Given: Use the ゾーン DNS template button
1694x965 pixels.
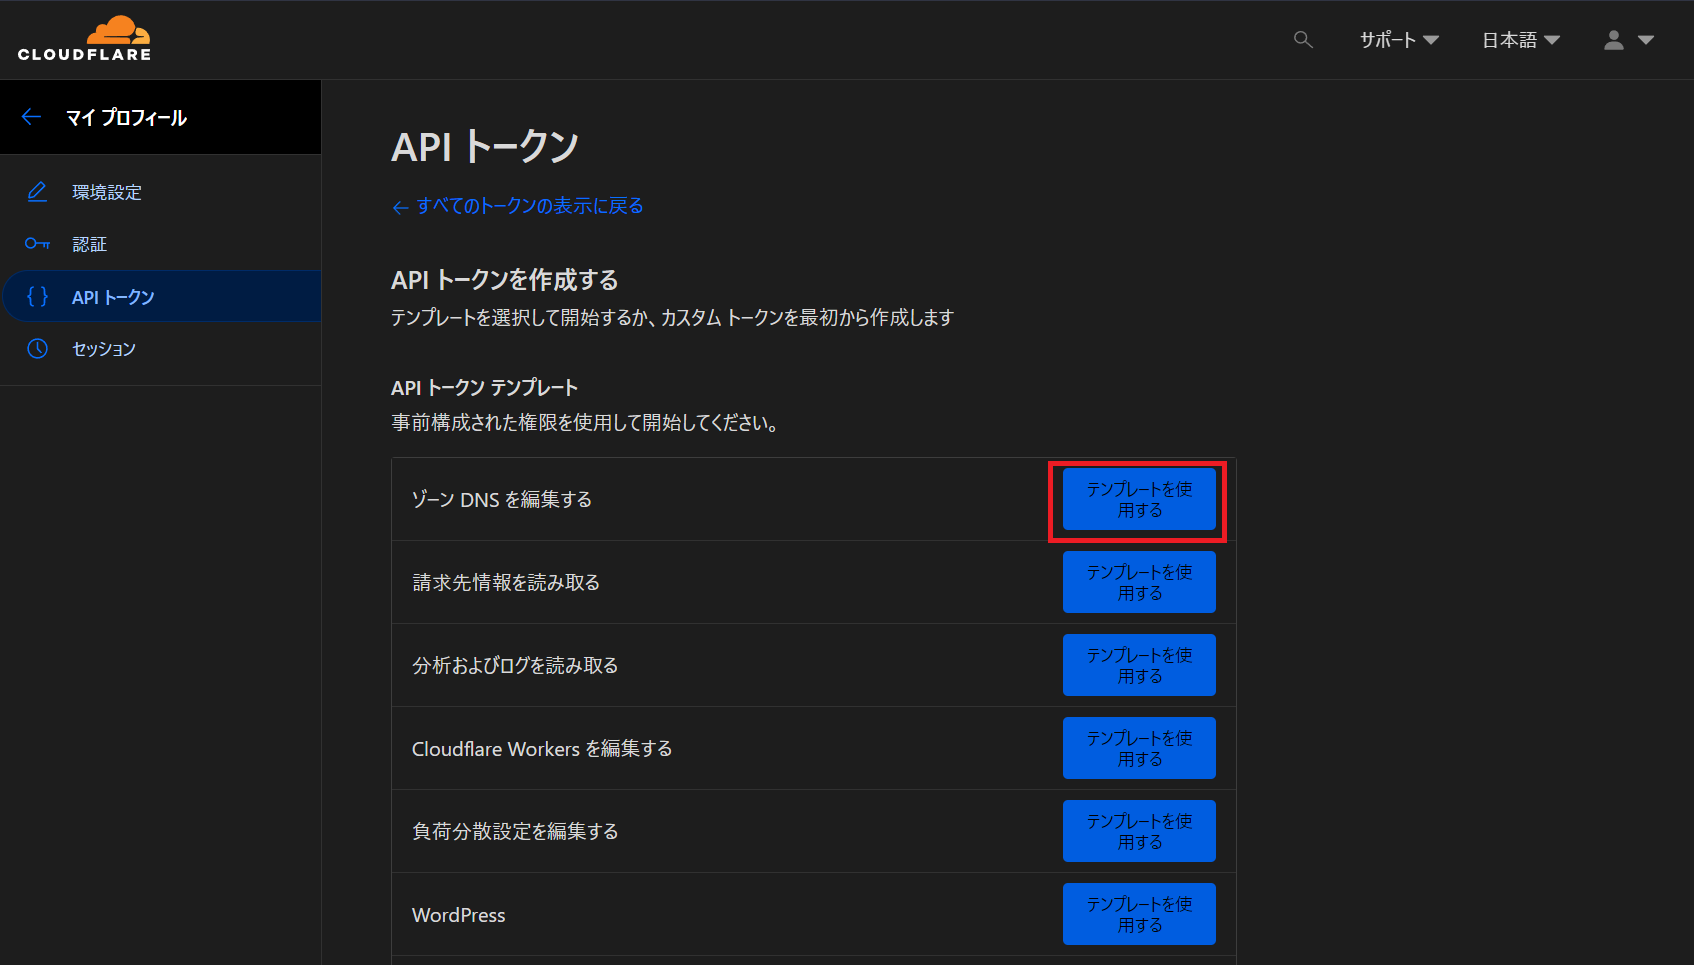Looking at the screenshot, I should click(1138, 499).
